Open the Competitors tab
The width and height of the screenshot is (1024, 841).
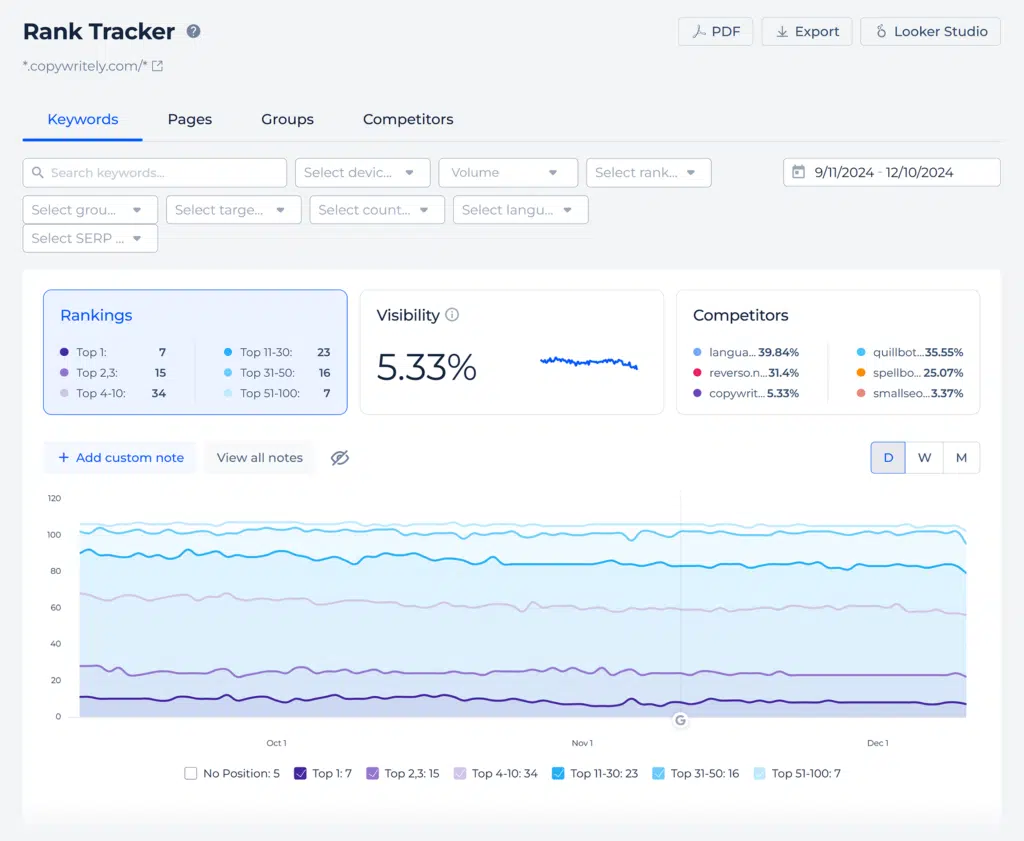tap(408, 119)
